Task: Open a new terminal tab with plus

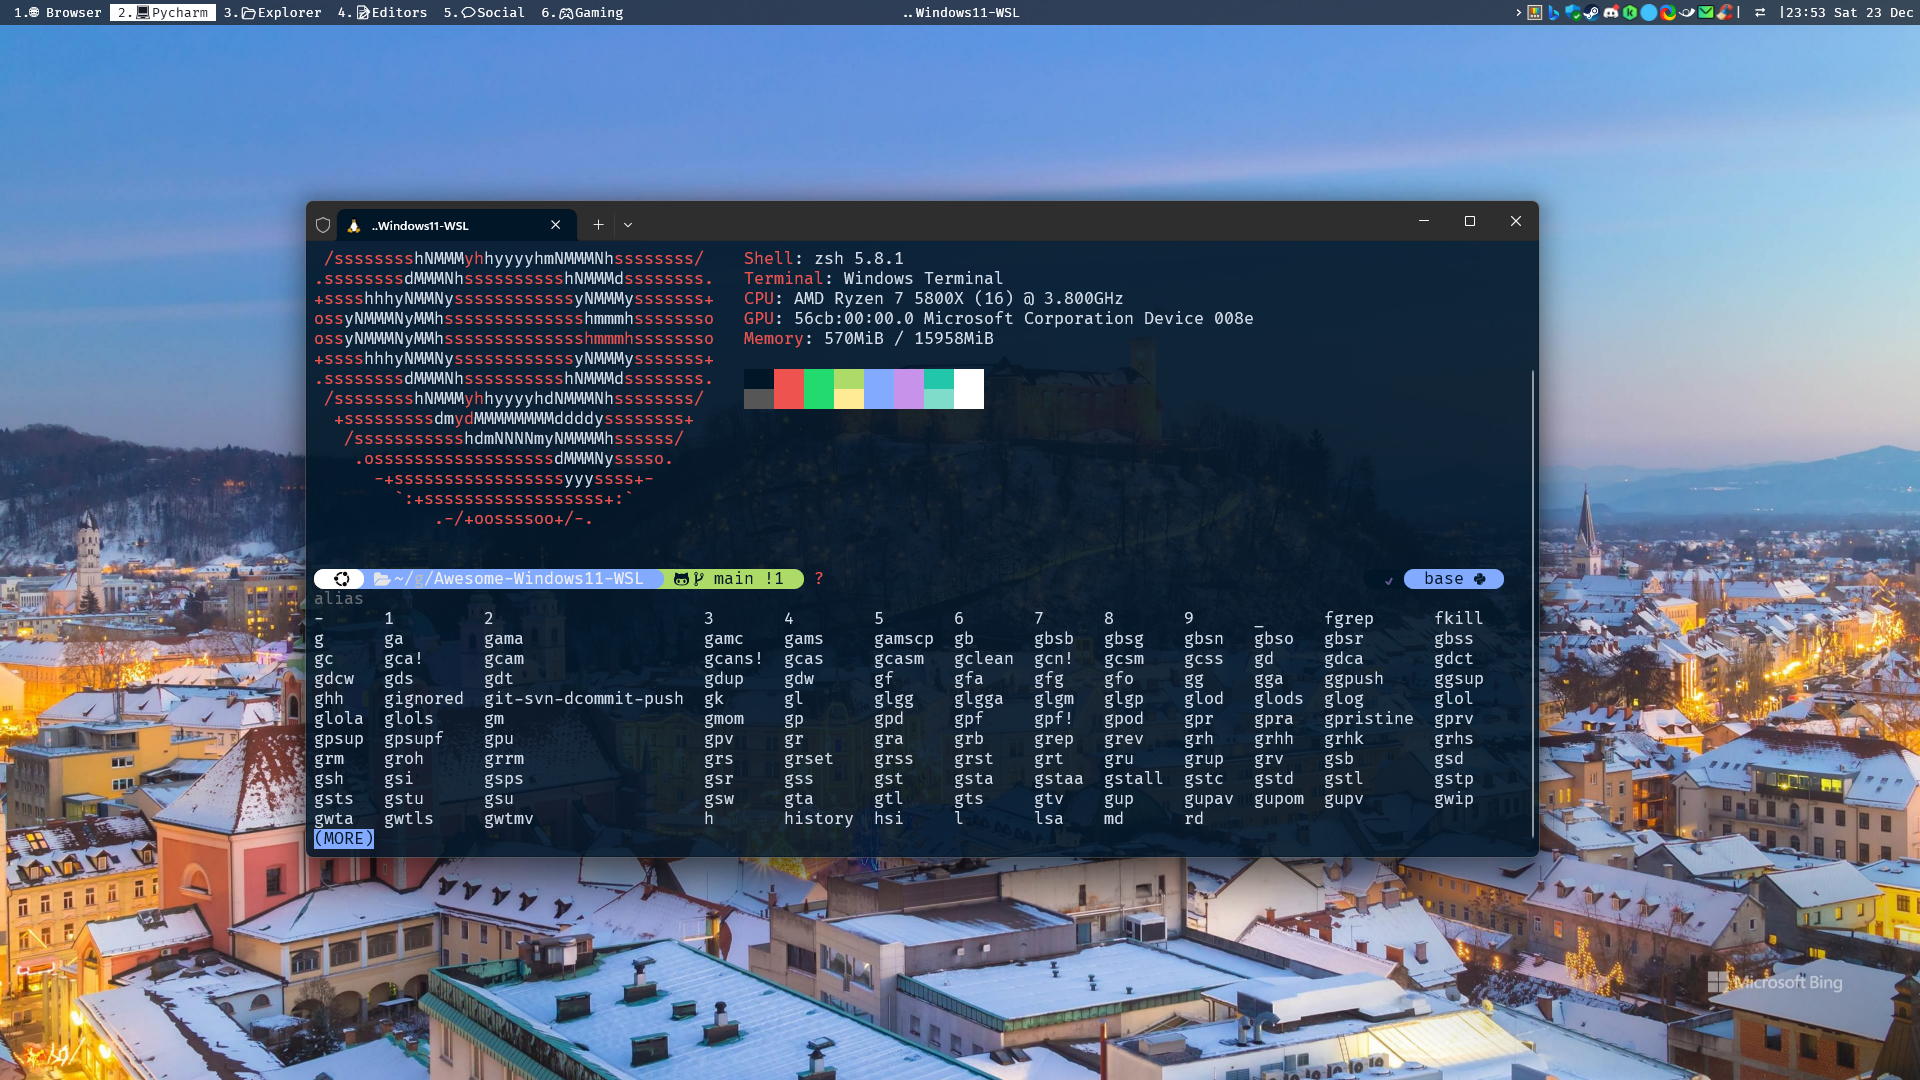Action: [598, 225]
